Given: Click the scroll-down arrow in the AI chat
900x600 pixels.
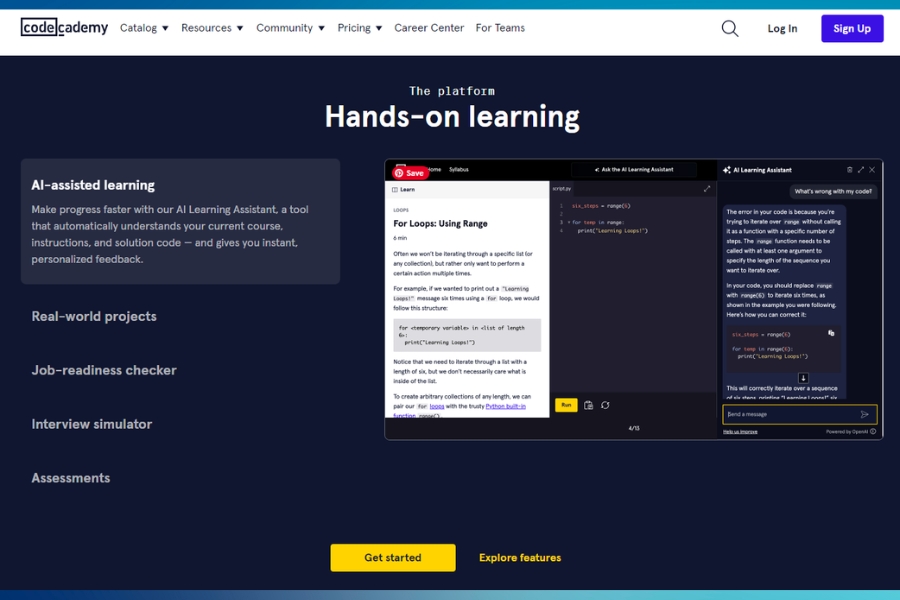Looking at the screenshot, I should (x=803, y=378).
